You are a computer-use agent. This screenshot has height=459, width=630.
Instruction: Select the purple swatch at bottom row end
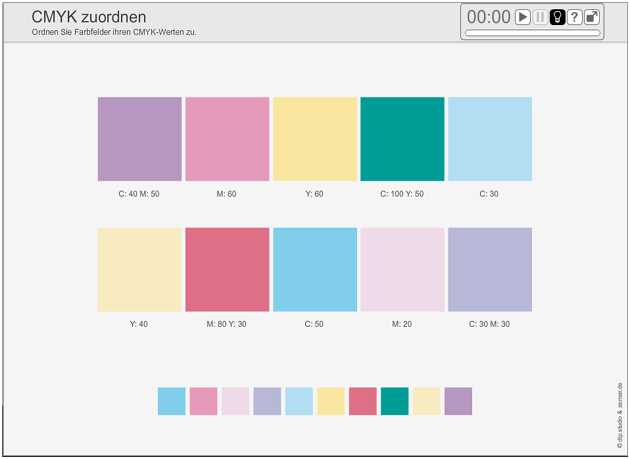point(458,401)
